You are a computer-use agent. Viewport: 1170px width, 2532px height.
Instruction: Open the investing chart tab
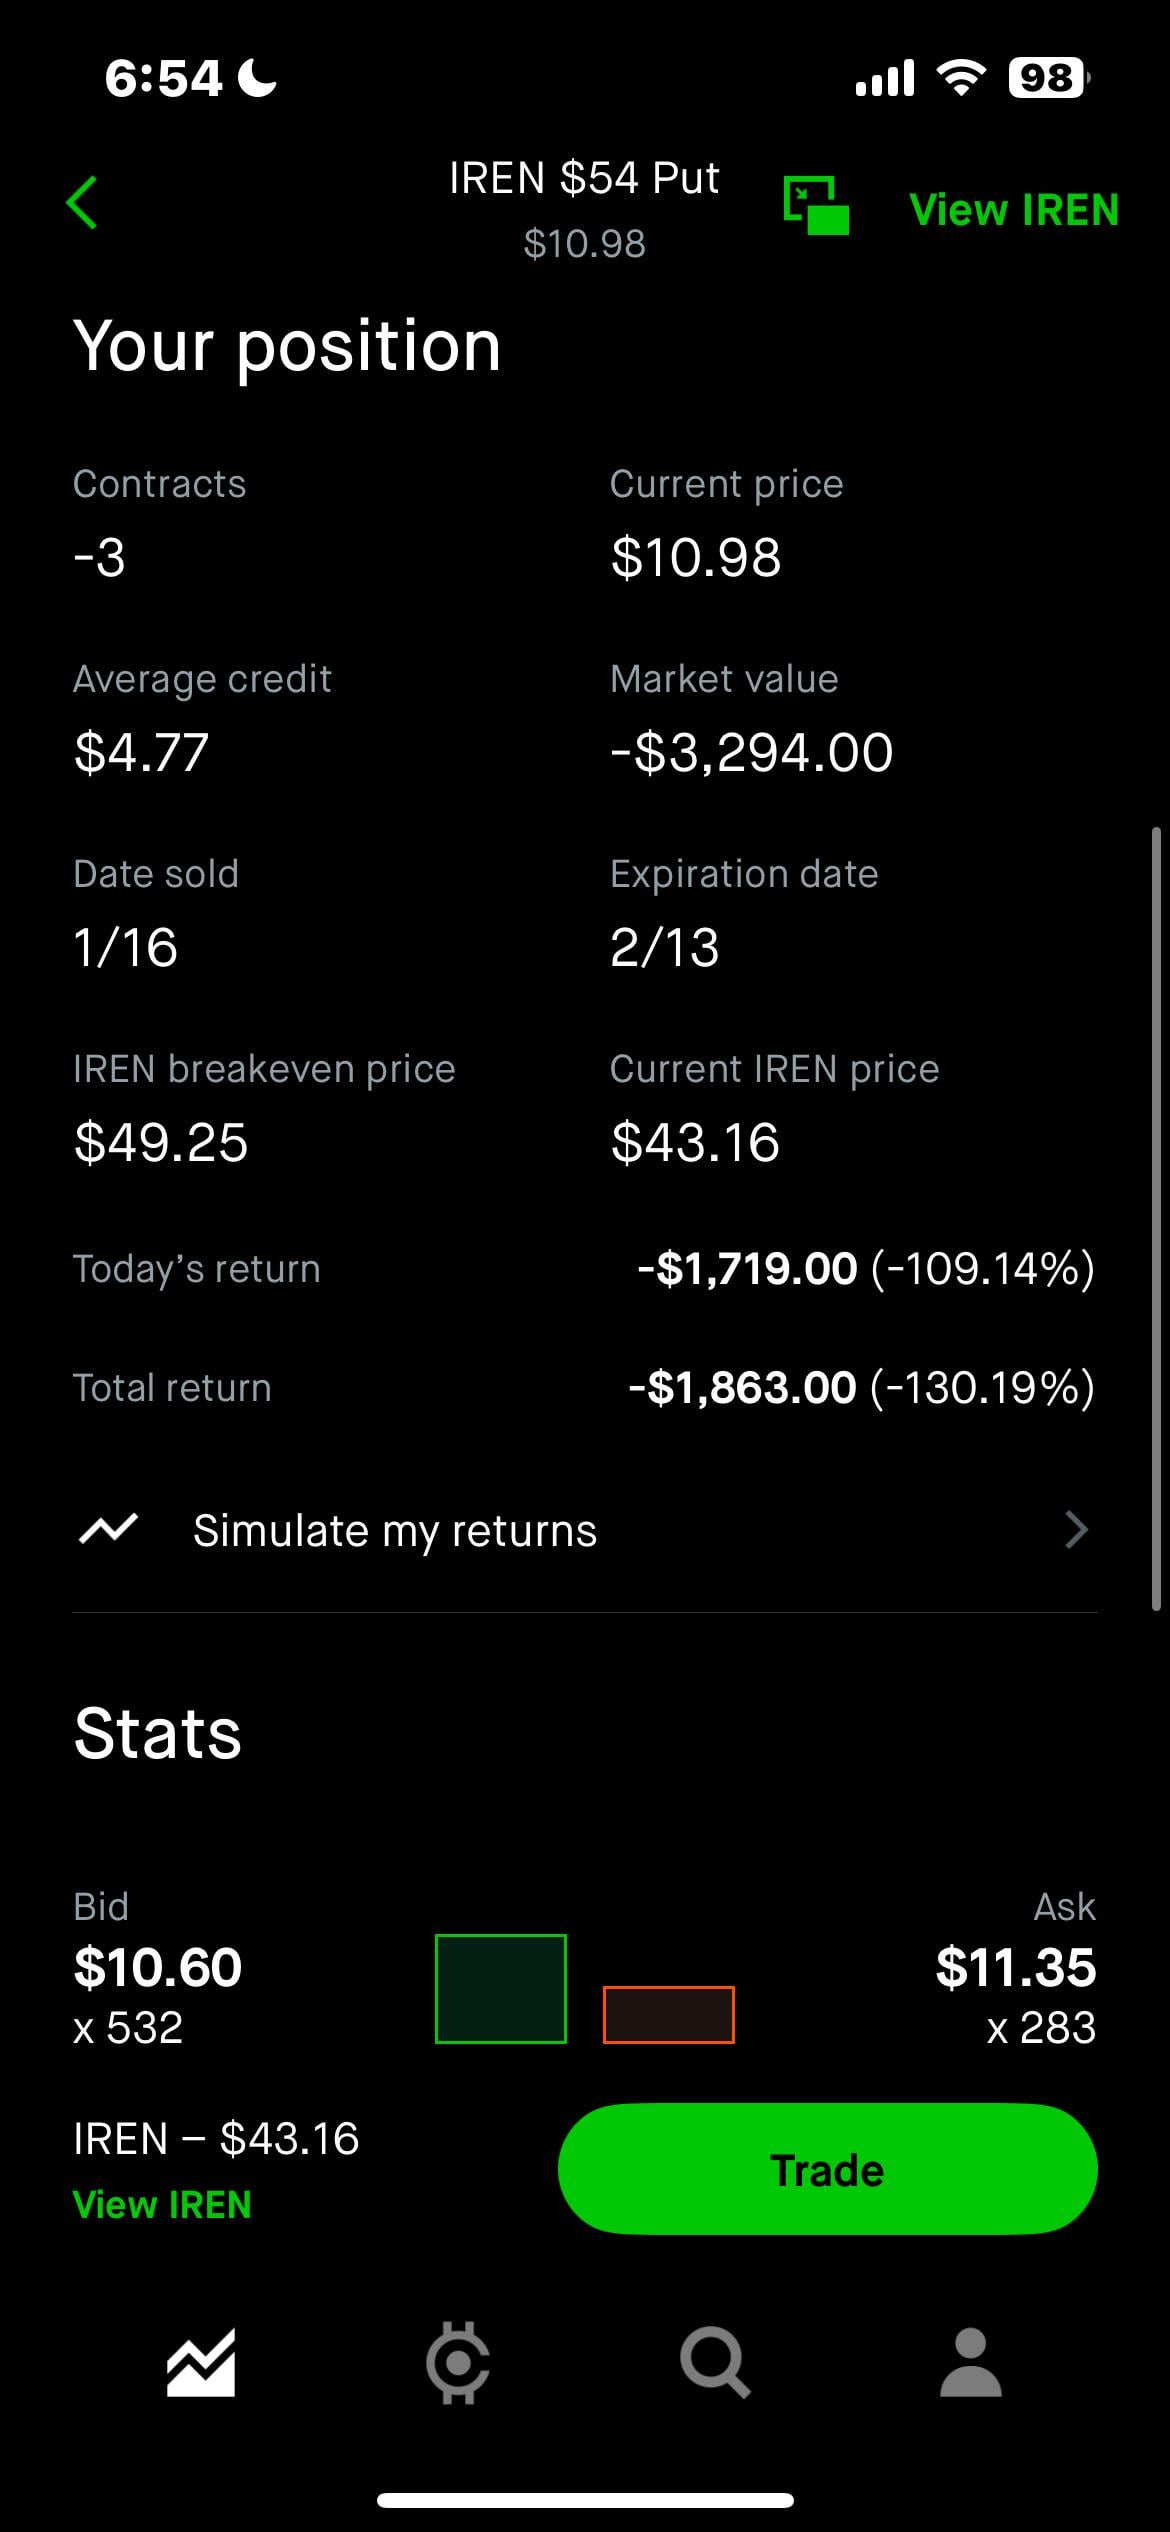(201, 2364)
